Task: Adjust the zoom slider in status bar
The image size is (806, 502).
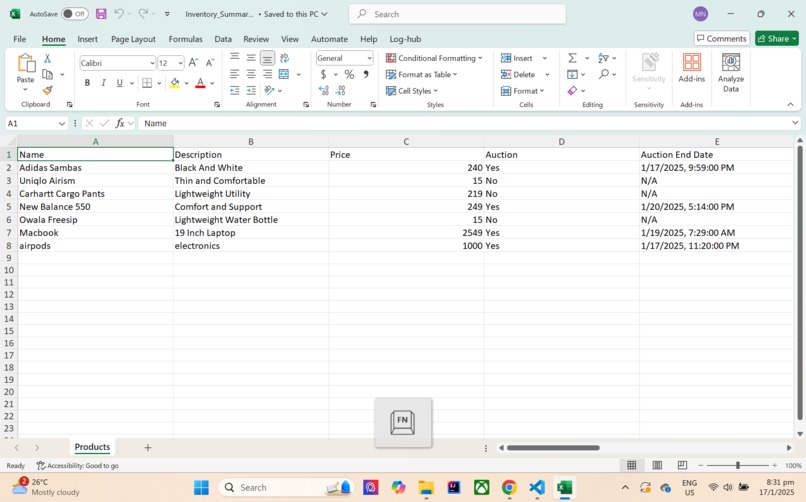Action: 738,465
